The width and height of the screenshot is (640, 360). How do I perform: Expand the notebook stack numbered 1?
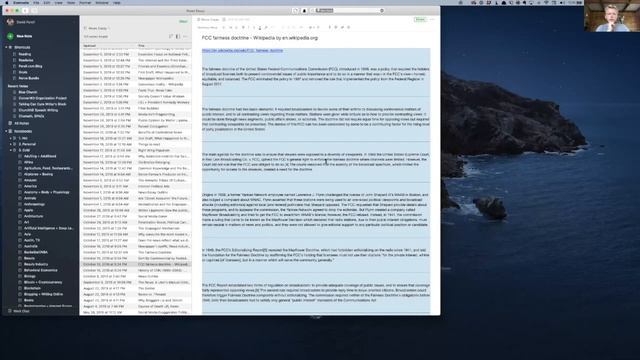tap(11, 138)
